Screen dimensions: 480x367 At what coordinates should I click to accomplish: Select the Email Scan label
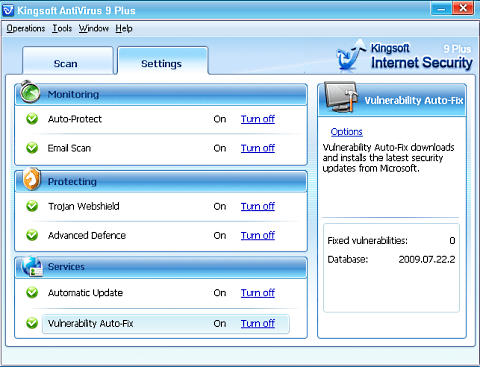(x=69, y=148)
